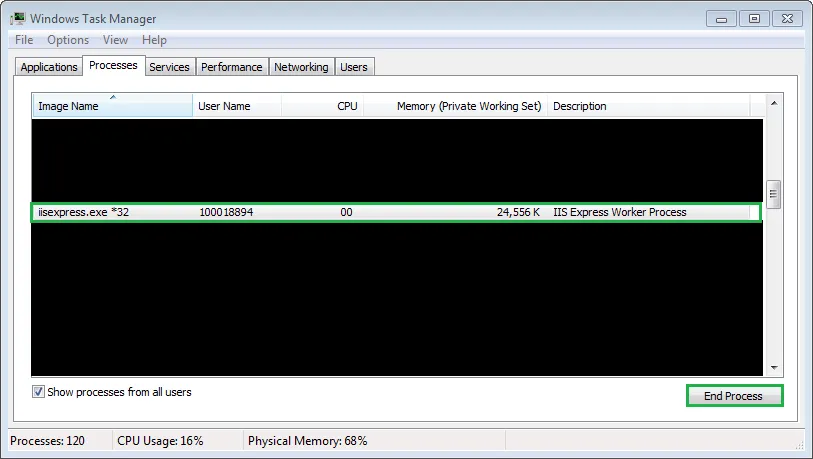The image size is (813, 459).
Task: Open the Options menu
Action: tap(68, 40)
